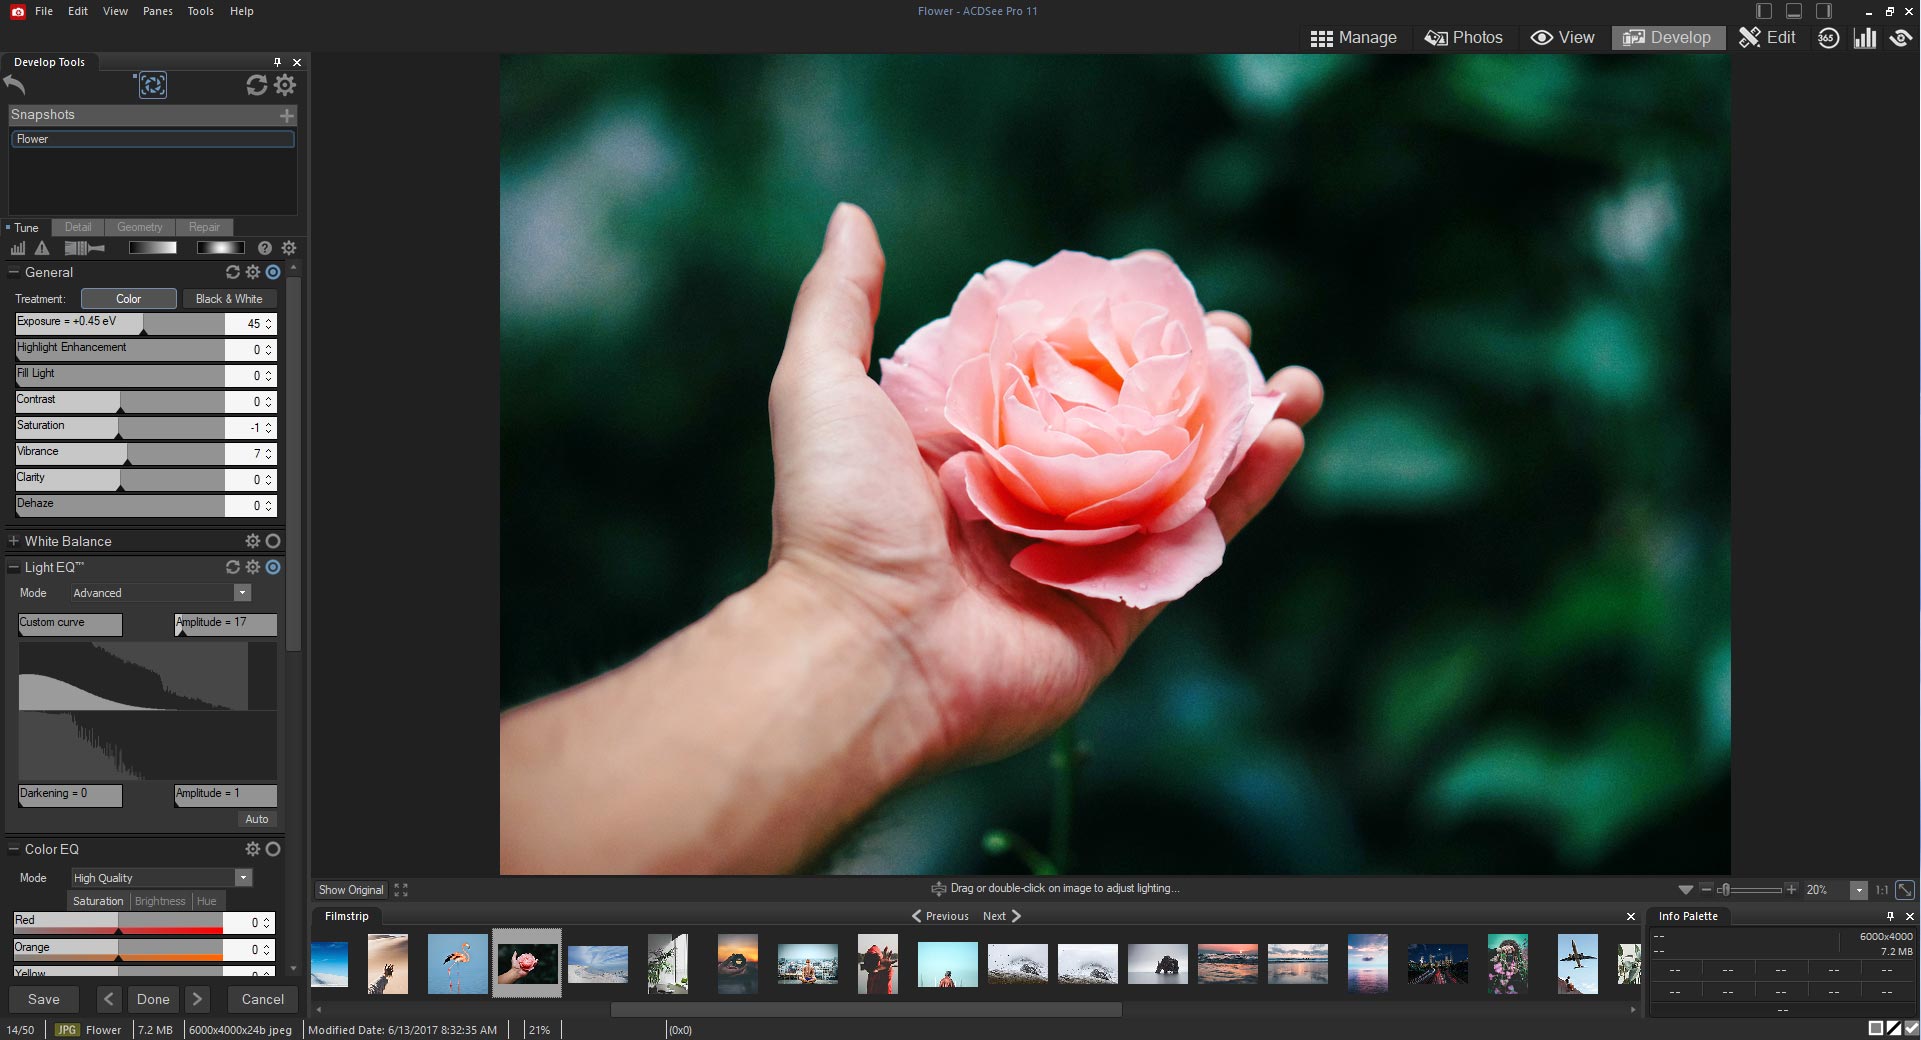The width and height of the screenshot is (1921, 1040).
Task: Open the histogram icon in Tune toolbar
Action: (x=18, y=248)
